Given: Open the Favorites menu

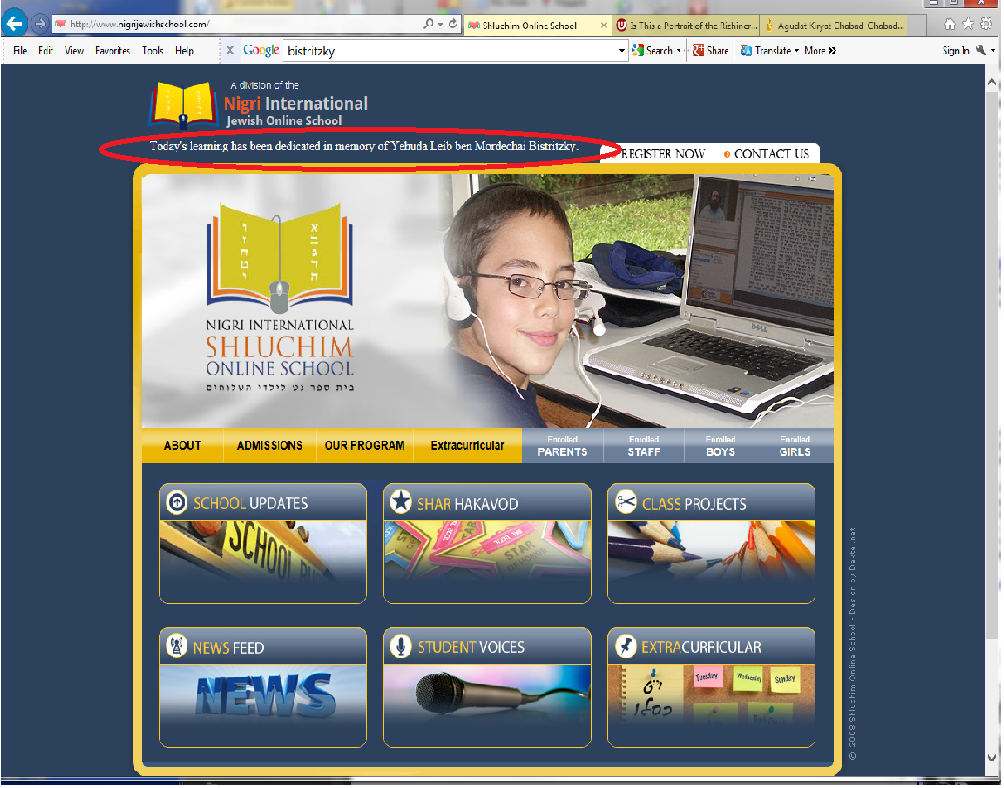Looking at the screenshot, I should pos(113,51).
